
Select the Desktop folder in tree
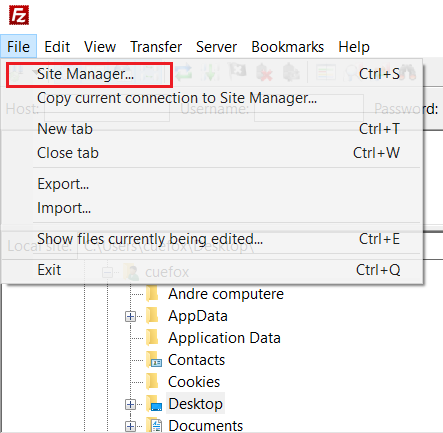click(x=195, y=404)
